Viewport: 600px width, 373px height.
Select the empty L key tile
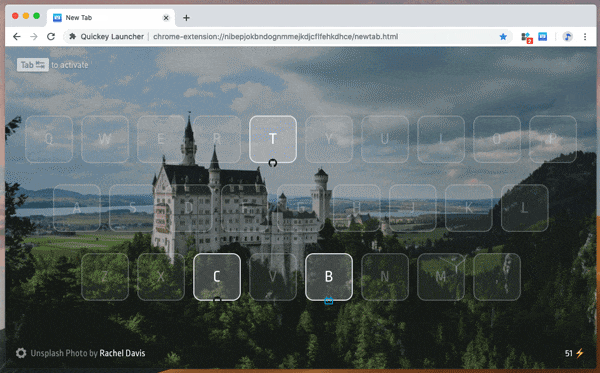click(525, 208)
